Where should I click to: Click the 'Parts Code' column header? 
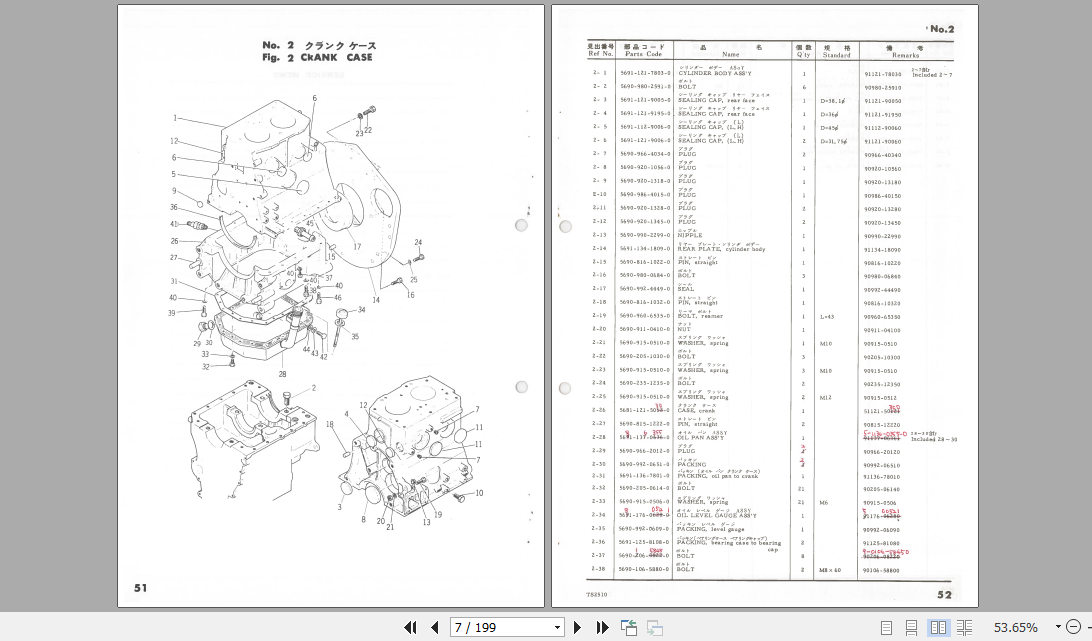644,54
